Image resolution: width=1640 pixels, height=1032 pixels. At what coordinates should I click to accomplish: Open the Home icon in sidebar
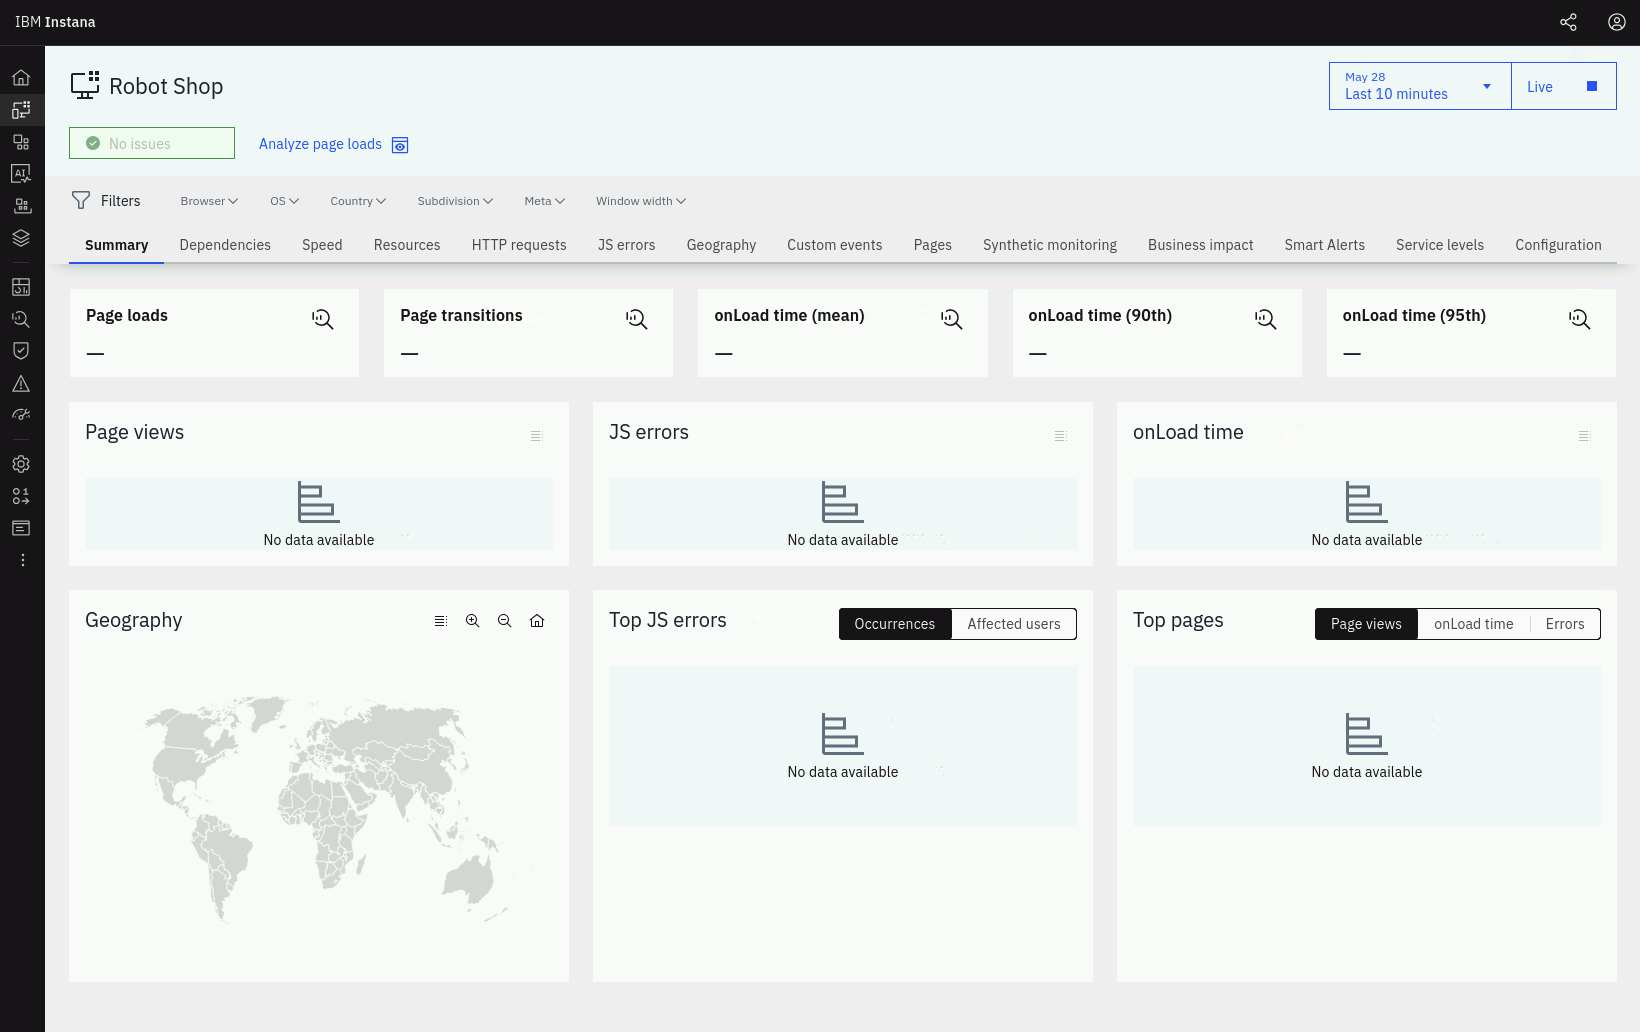coord(21,78)
